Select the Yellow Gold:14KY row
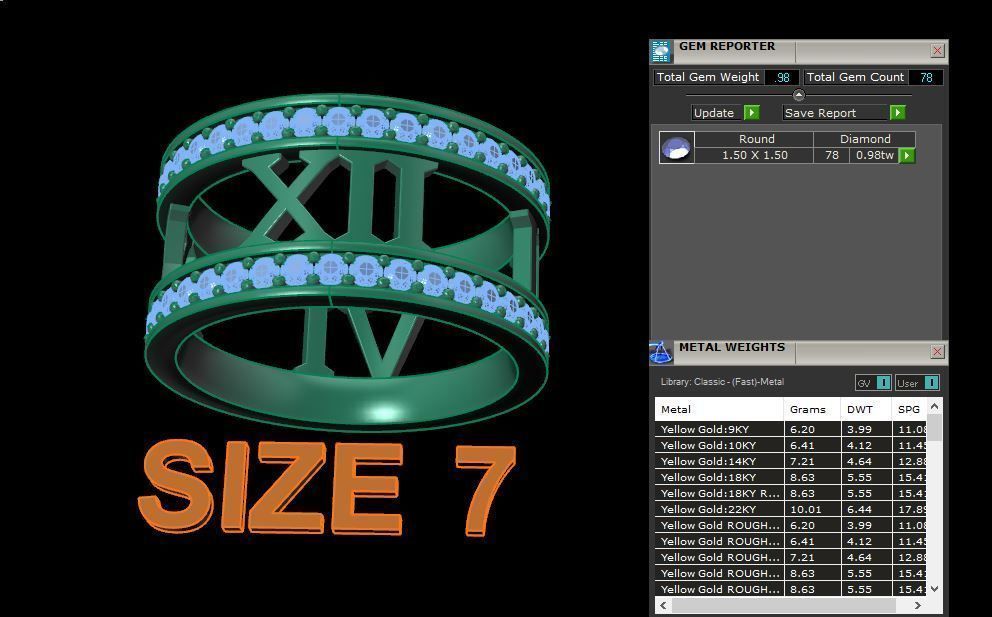 791,461
